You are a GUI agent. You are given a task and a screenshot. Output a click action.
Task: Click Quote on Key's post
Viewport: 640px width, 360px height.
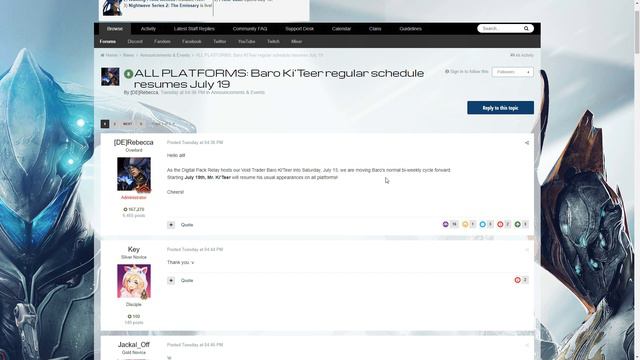[187, 280]
